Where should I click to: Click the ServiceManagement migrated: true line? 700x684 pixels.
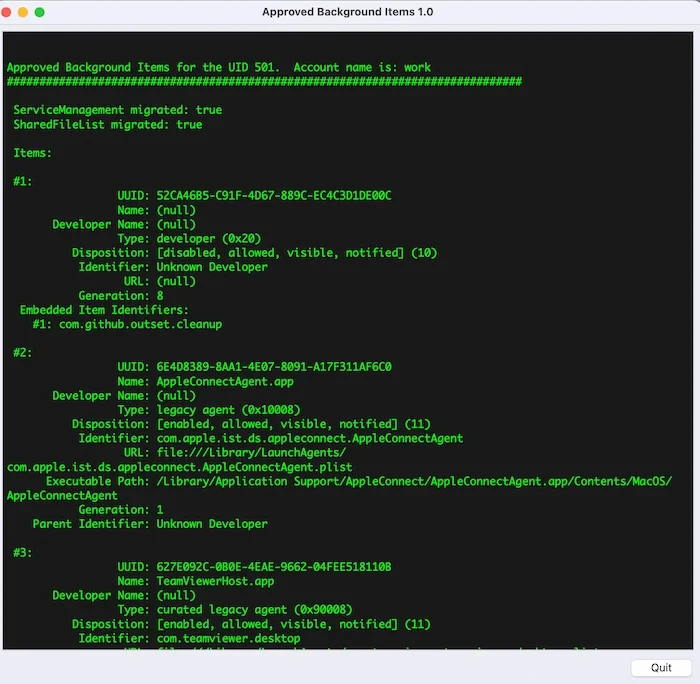click(117, 110)
